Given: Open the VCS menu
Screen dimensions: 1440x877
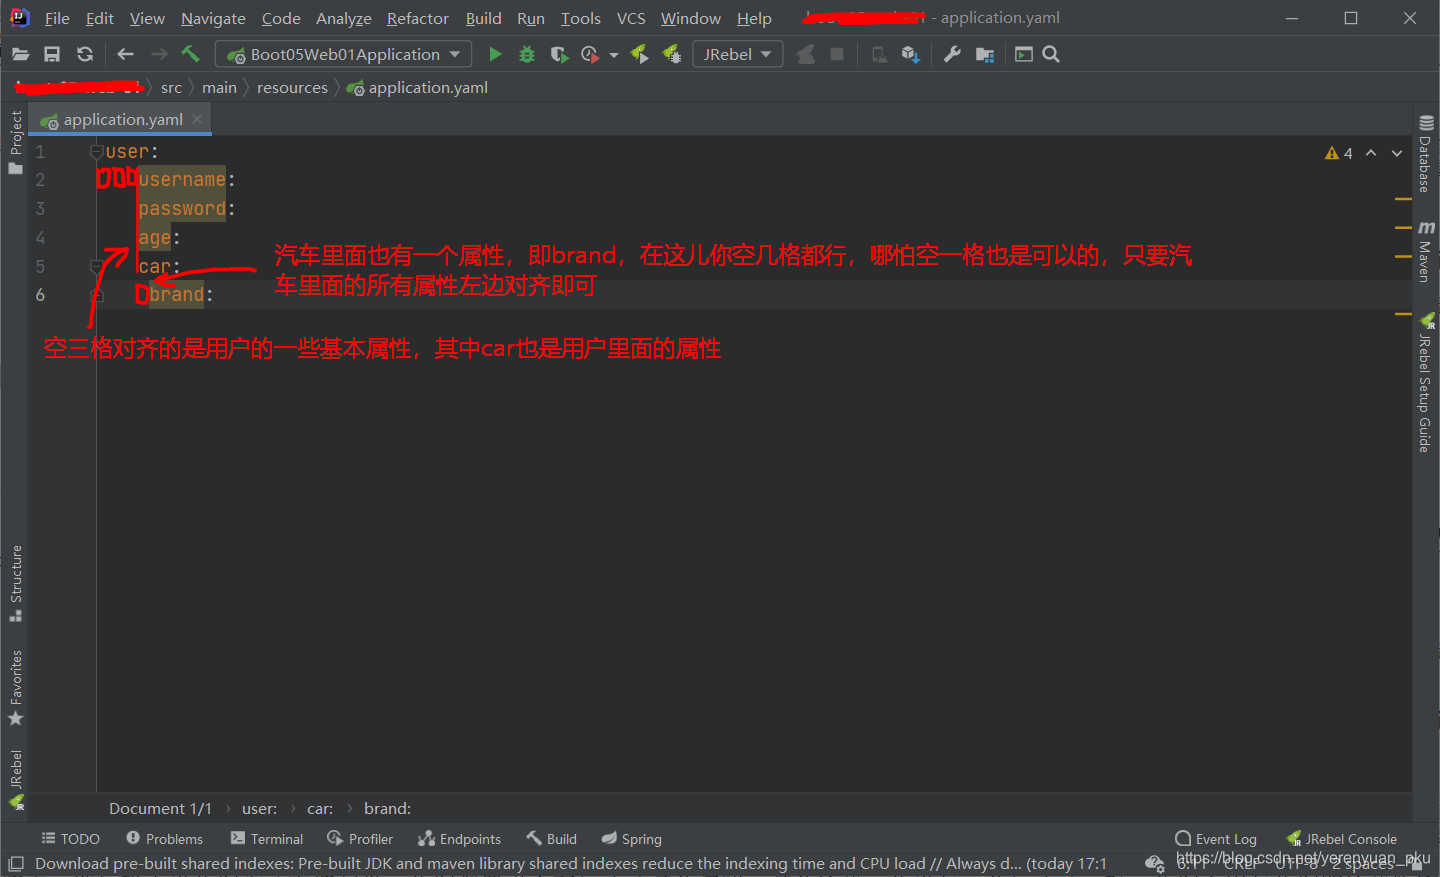Looking at the screenshot, I should pos(631,18).
